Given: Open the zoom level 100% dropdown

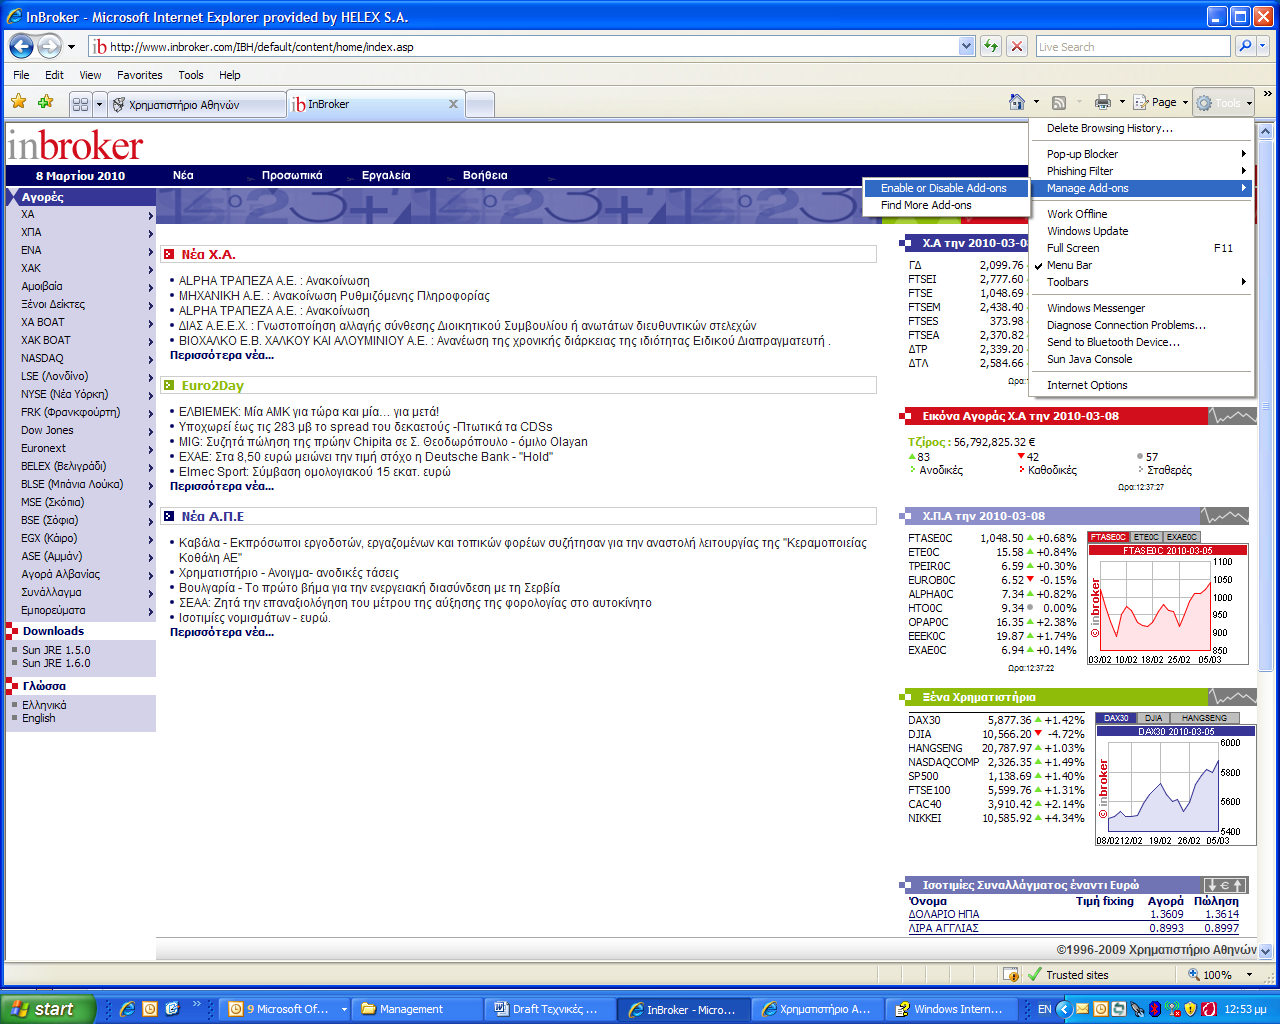Looking at the screenshot, I should (x=1249, y=974).
